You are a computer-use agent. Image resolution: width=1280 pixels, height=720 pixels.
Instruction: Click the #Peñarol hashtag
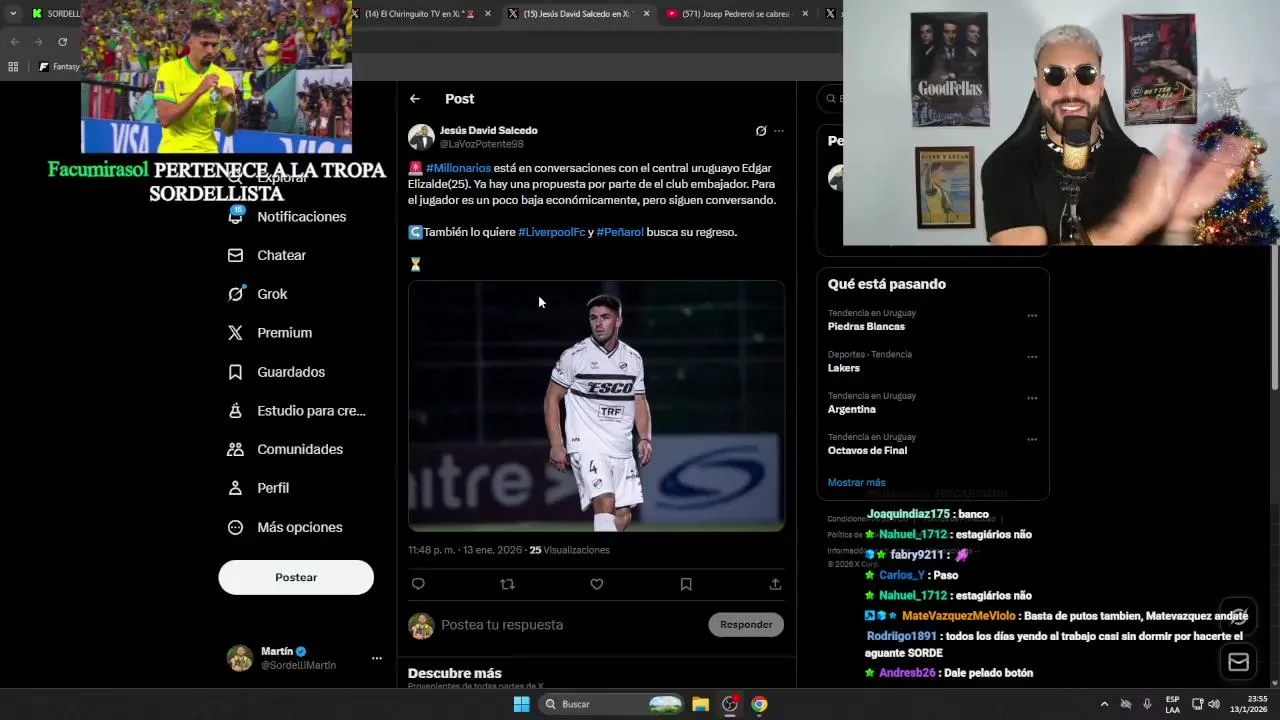[620, 232]
